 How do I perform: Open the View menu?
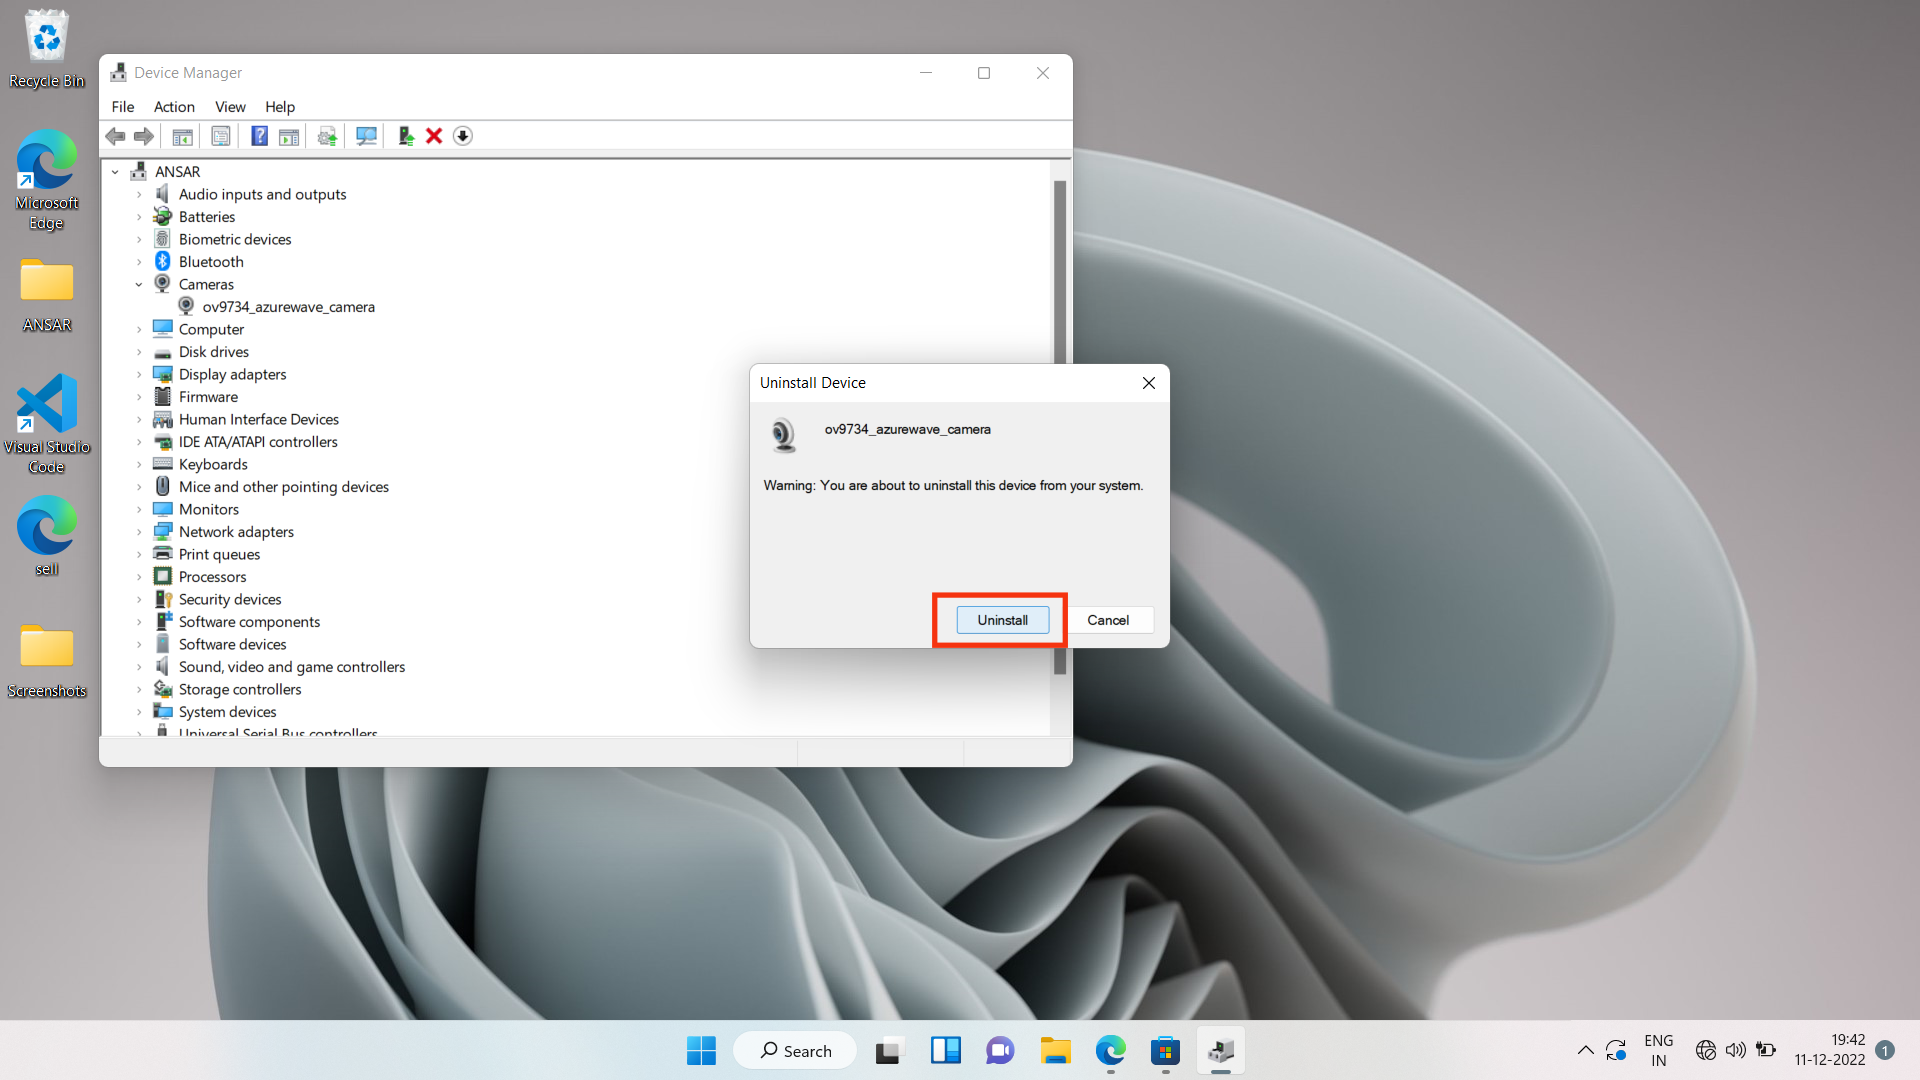click(230, 107)
